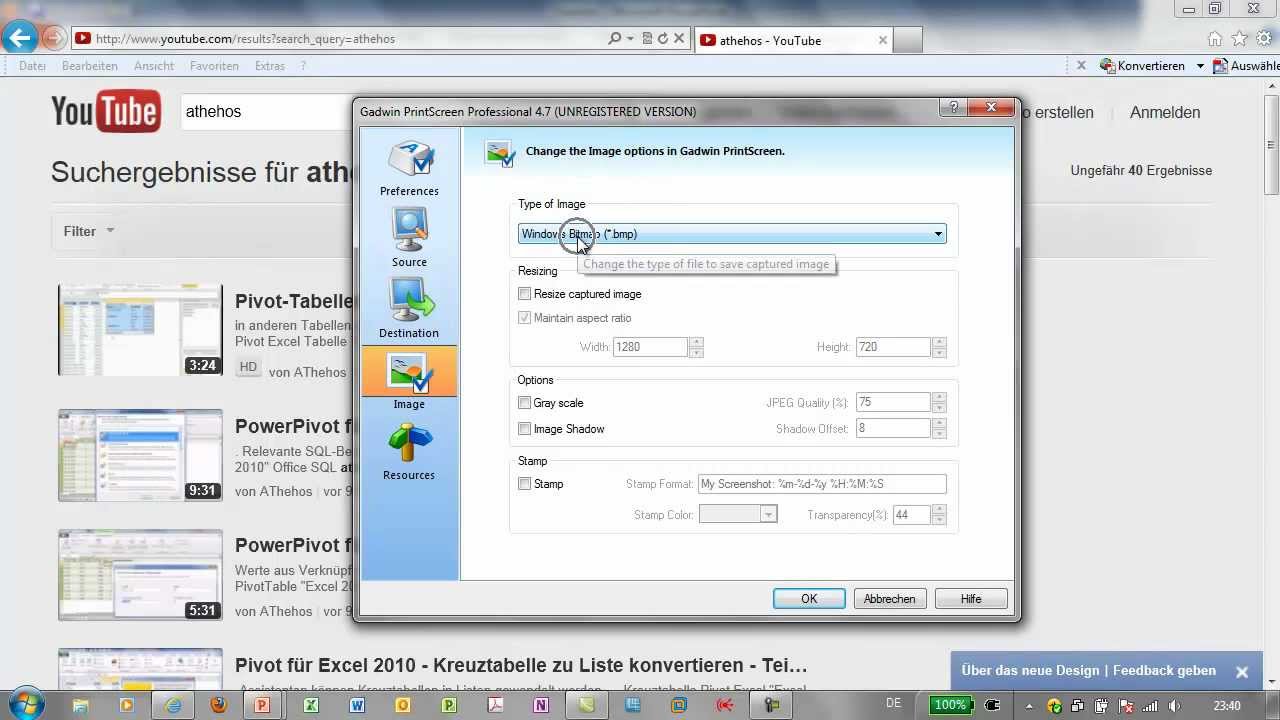Open the browser Home icon
The height and width of the screenshot is (720, 1280).
pos(1215,39)
